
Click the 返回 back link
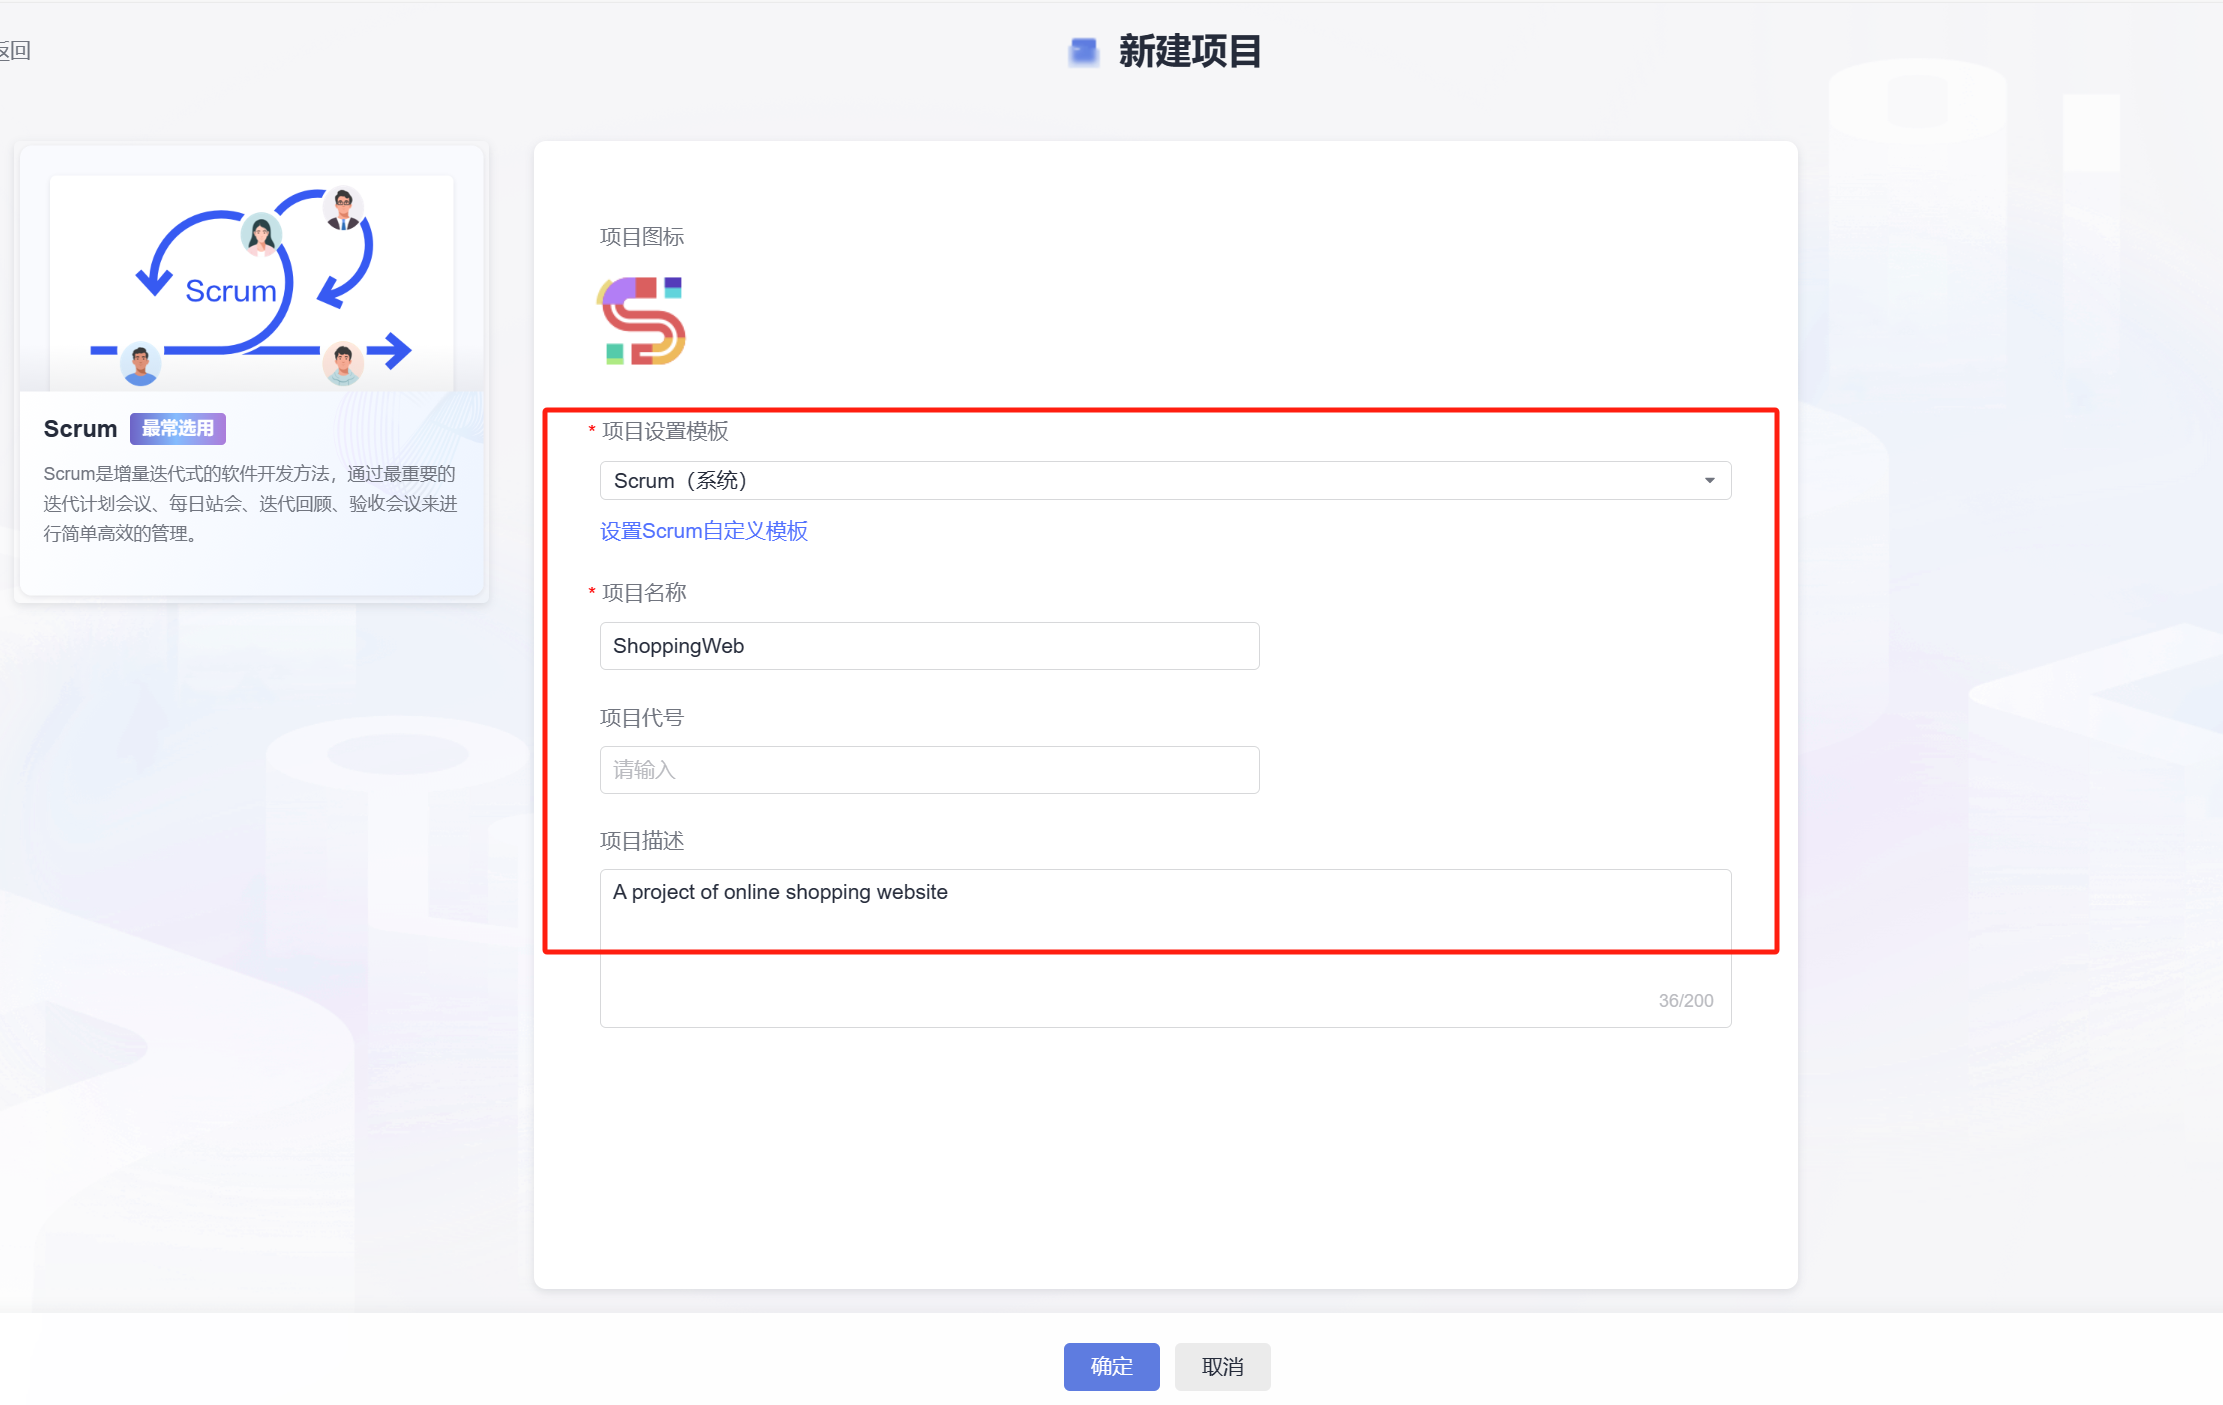pyautogui.click(x=15, y=51)
